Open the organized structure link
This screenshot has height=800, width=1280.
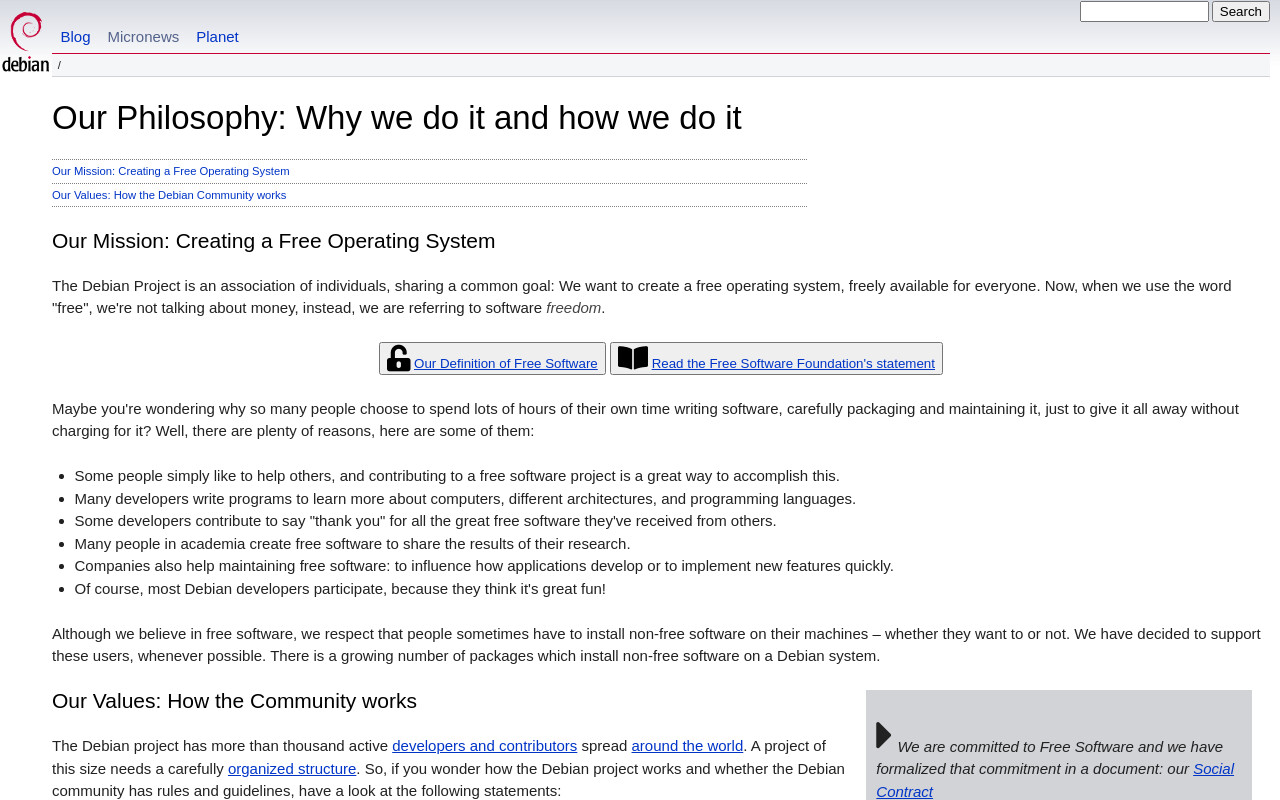click(x=292, y=769)
